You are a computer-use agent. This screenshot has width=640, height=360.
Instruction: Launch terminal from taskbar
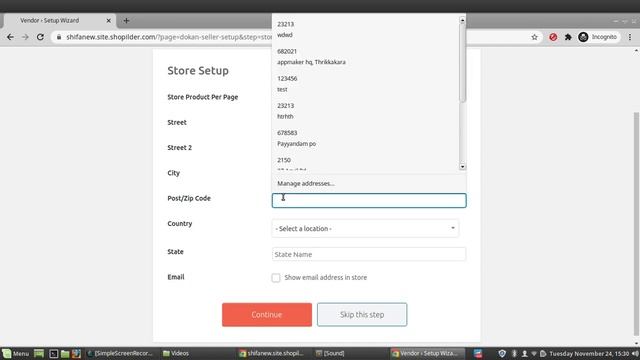pyautogui.click(x=53, y=353)
